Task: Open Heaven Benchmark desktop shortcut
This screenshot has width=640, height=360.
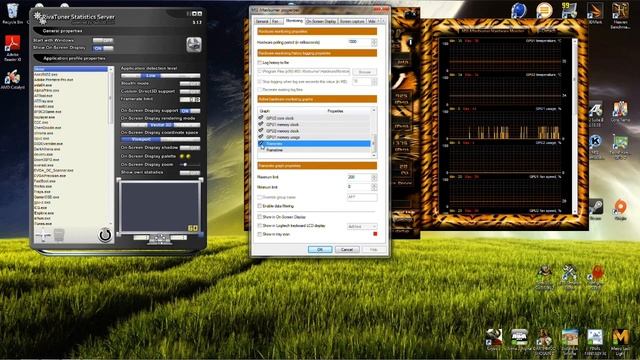Action: point(620,16)
